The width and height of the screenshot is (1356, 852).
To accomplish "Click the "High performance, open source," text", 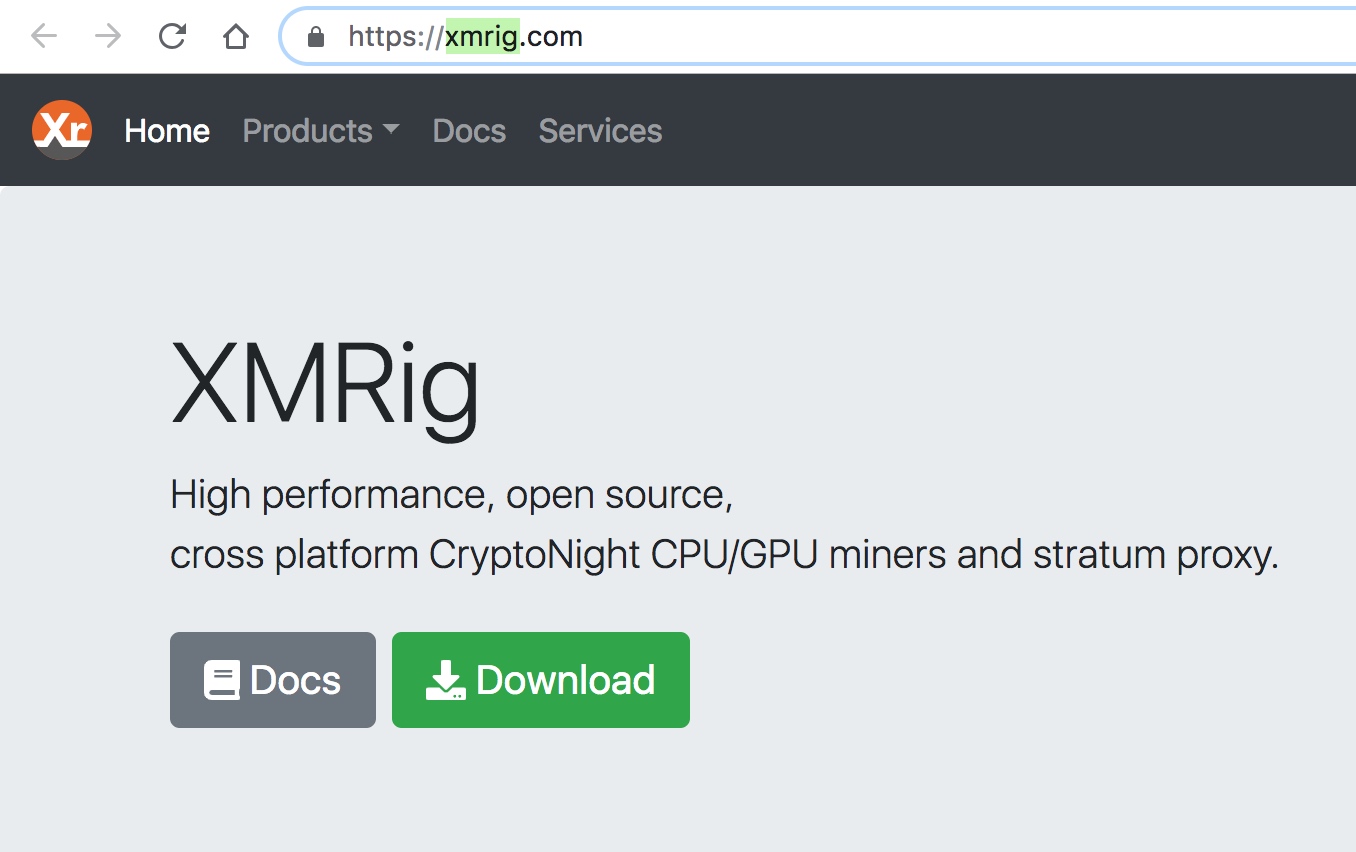I will pyautogui.click(x=452, y=495).
